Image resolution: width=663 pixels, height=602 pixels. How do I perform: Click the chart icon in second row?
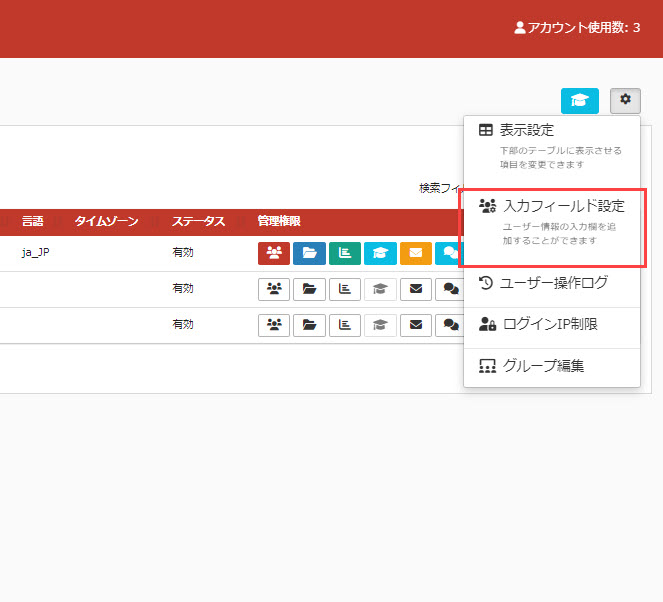pos(345,289)
